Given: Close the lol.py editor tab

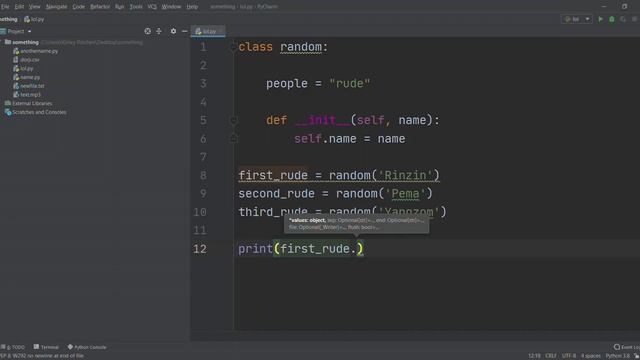Looking at the screenshot, I should tap(221, 31).
